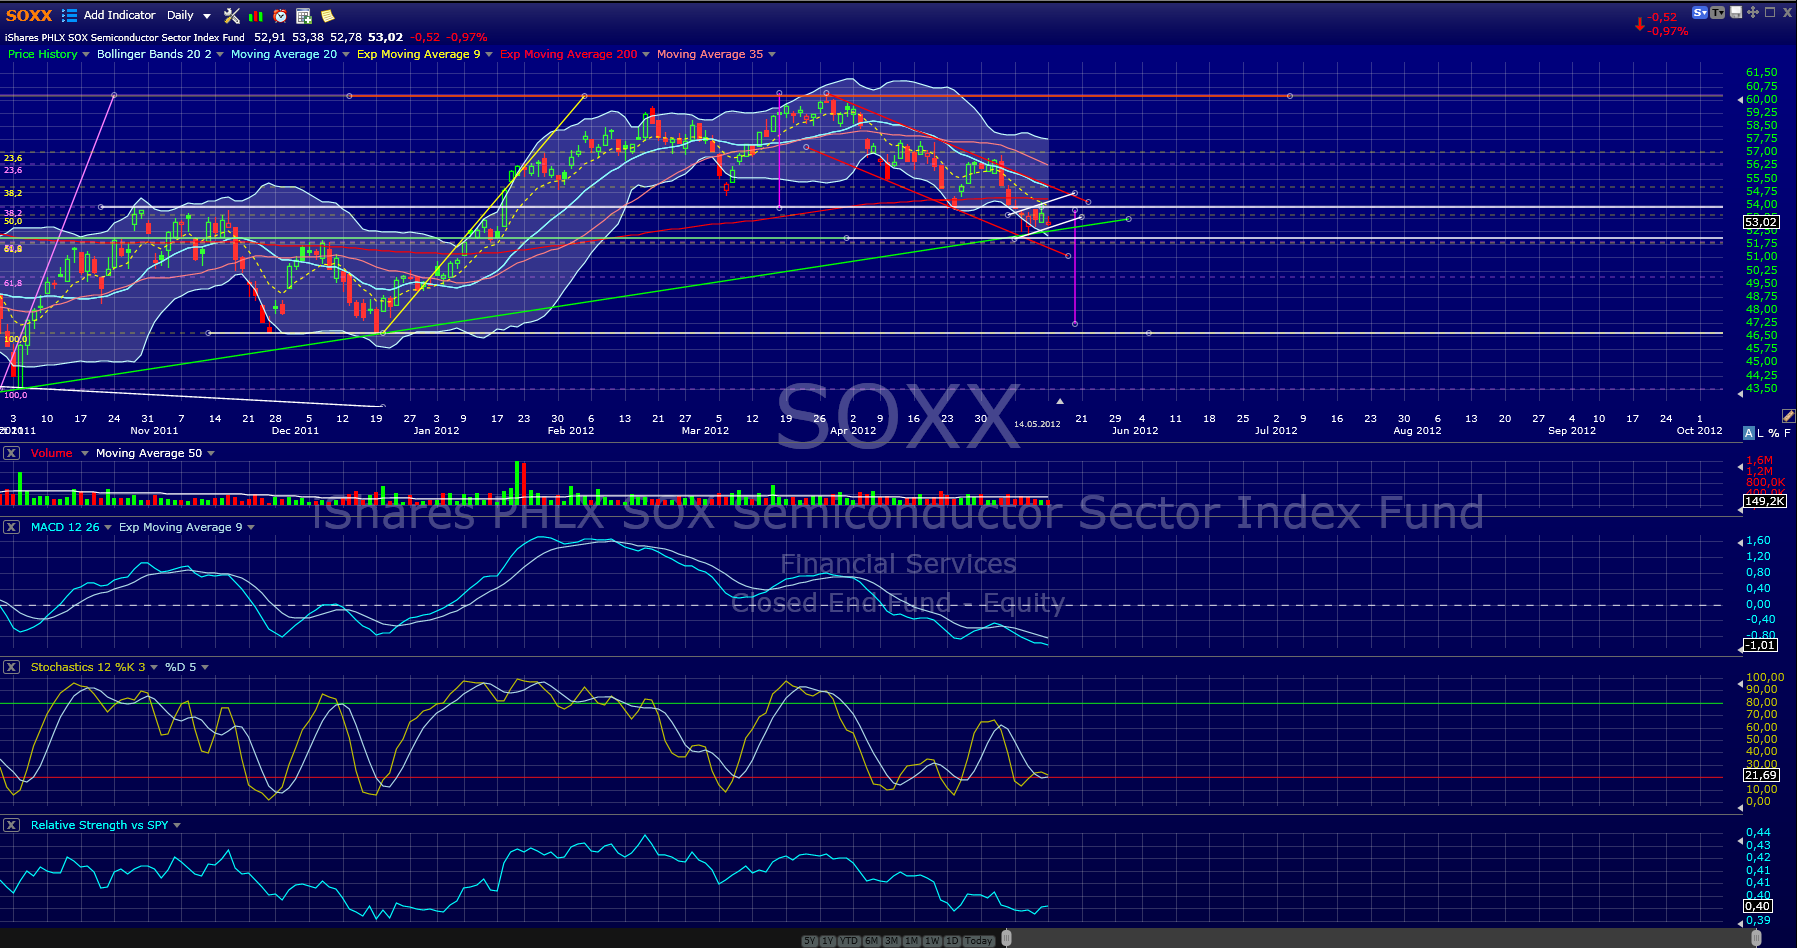Screen dimensions: 1797x948
Task: Click the 149,2K volume value label
Action: [1764, 501]
